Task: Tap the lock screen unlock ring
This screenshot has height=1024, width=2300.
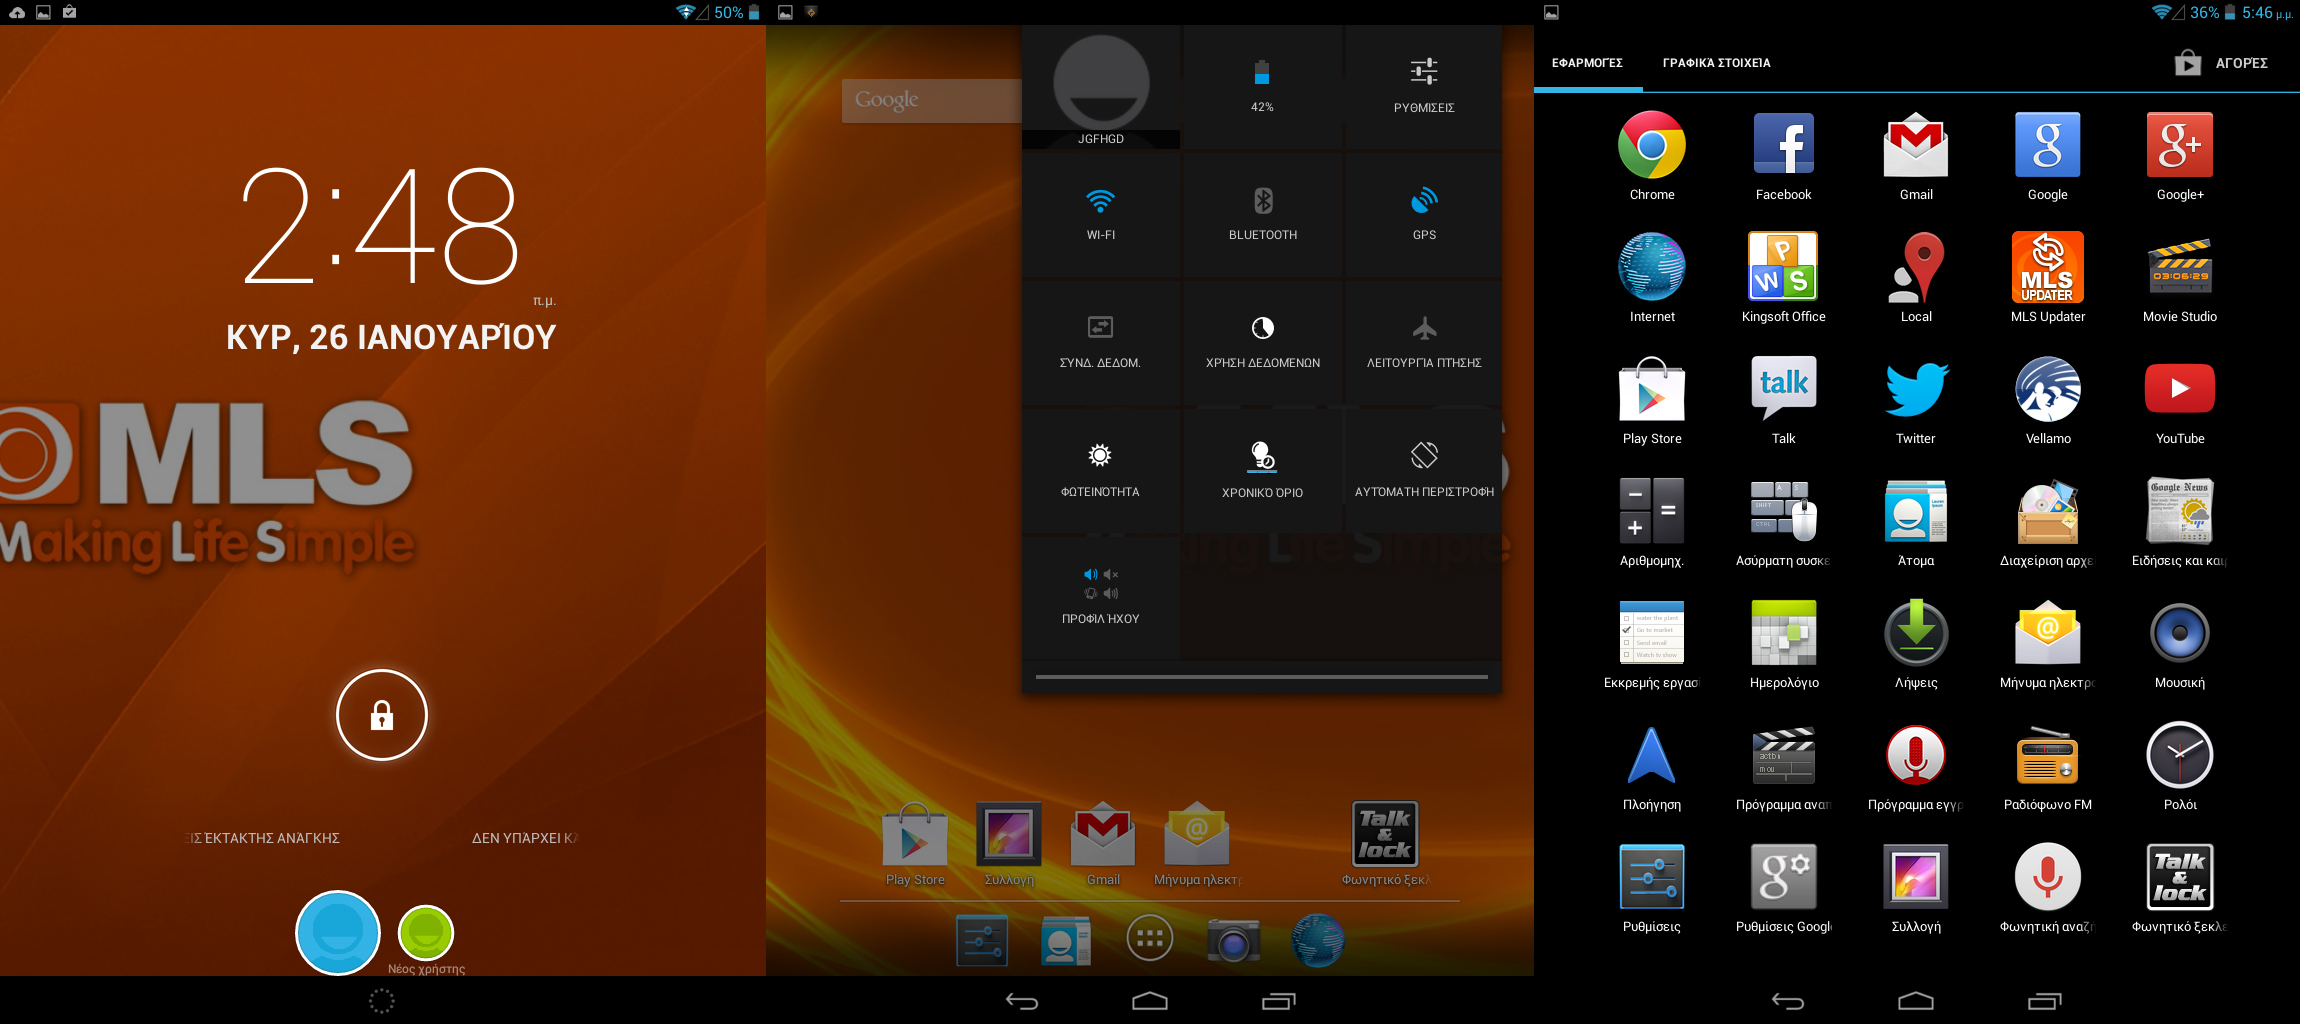Action: tap(382, 715)
